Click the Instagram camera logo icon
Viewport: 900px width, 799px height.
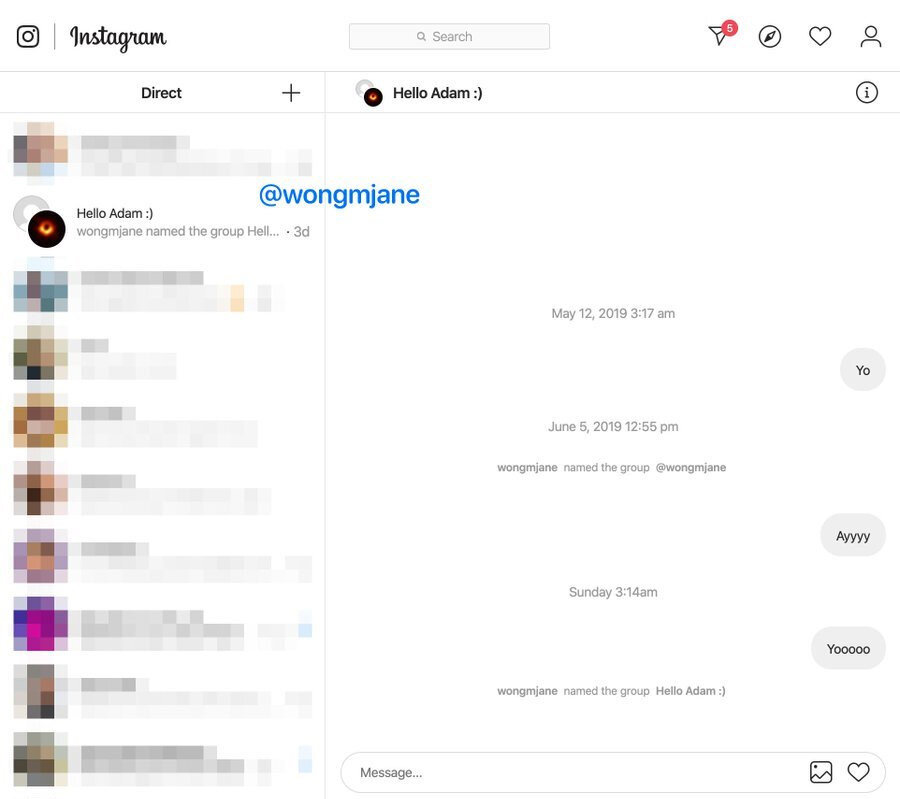pos(28,37)
